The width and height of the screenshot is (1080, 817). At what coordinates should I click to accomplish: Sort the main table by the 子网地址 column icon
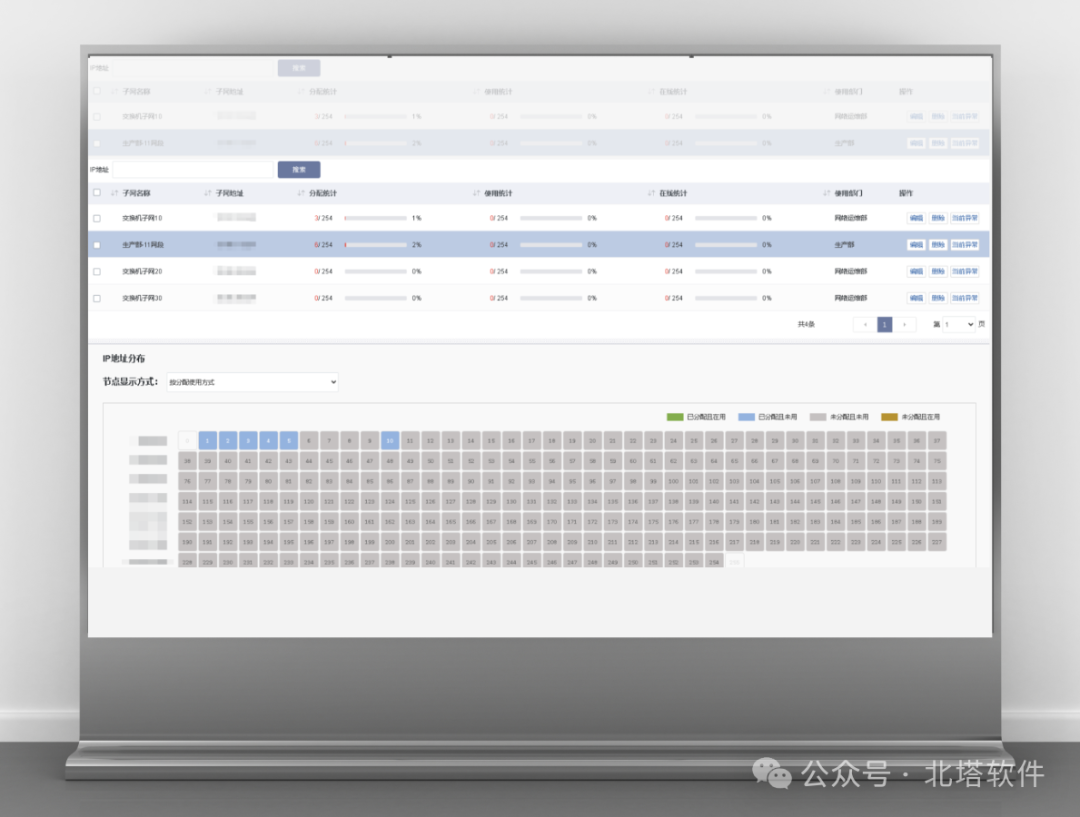click(x=208, y=194)
